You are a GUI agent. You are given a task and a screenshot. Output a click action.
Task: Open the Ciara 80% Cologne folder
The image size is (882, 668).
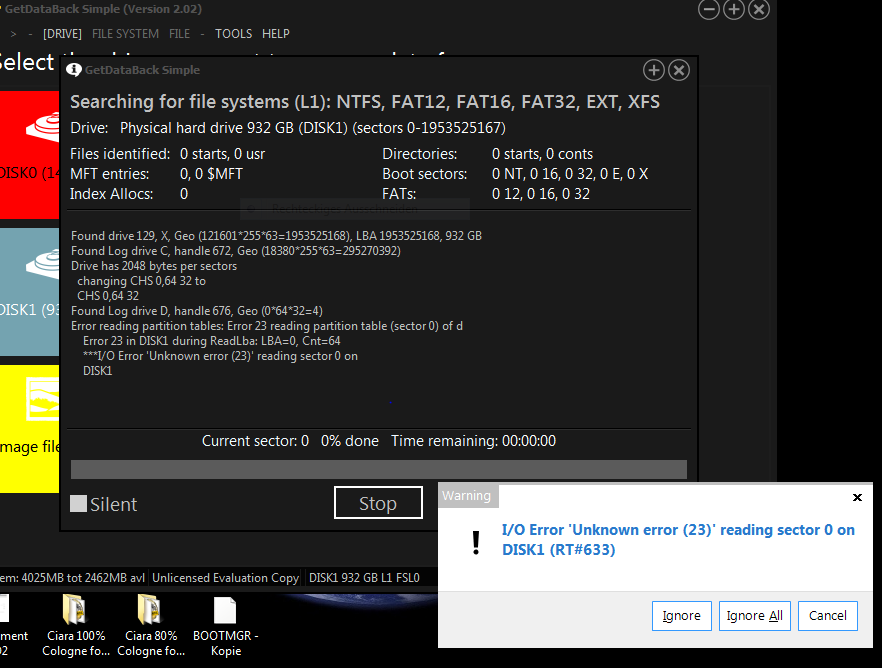(x=151, y=625)
